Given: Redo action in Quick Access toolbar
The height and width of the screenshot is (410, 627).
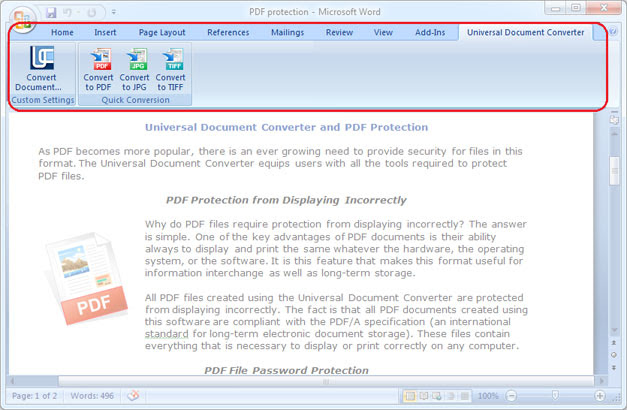Looking at the screenshot, I should pos(92,12).
